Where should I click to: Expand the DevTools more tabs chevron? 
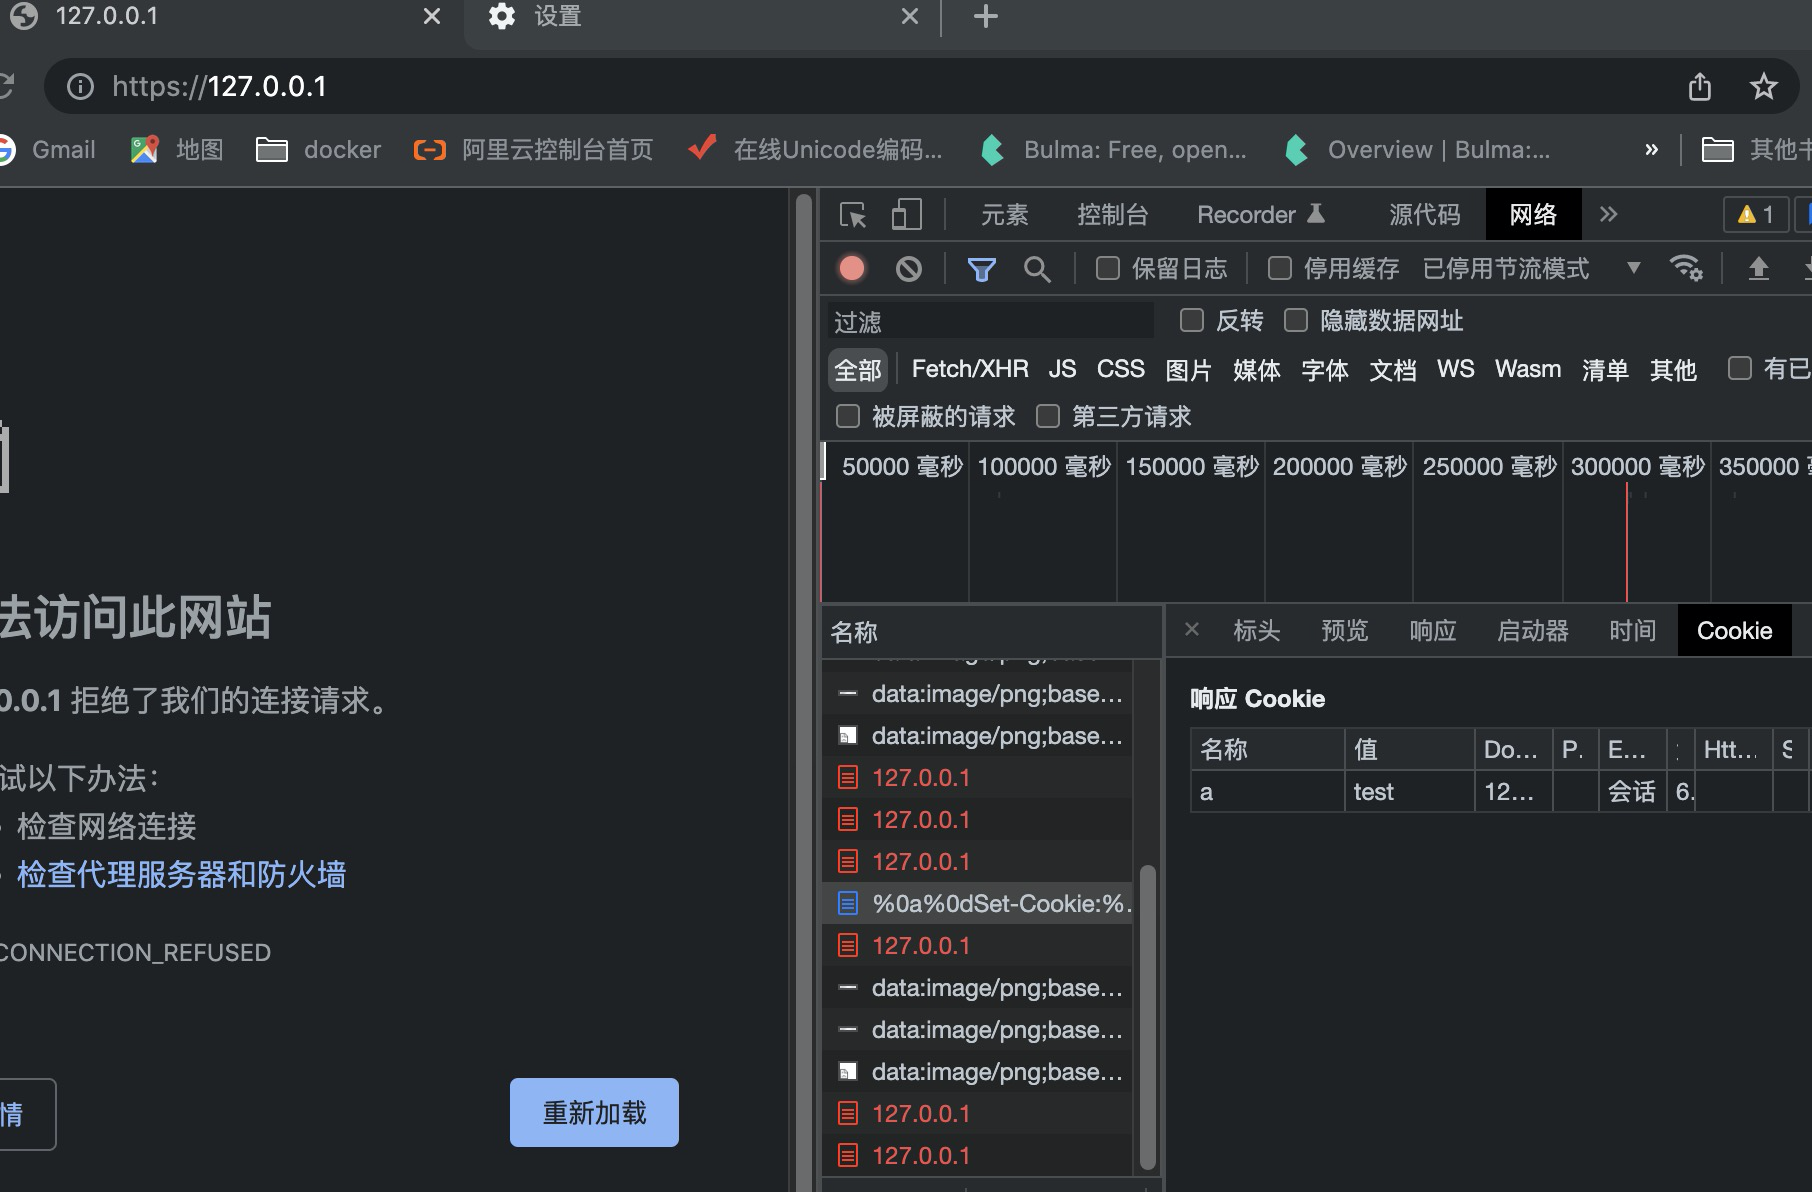tap(1608, 214)
